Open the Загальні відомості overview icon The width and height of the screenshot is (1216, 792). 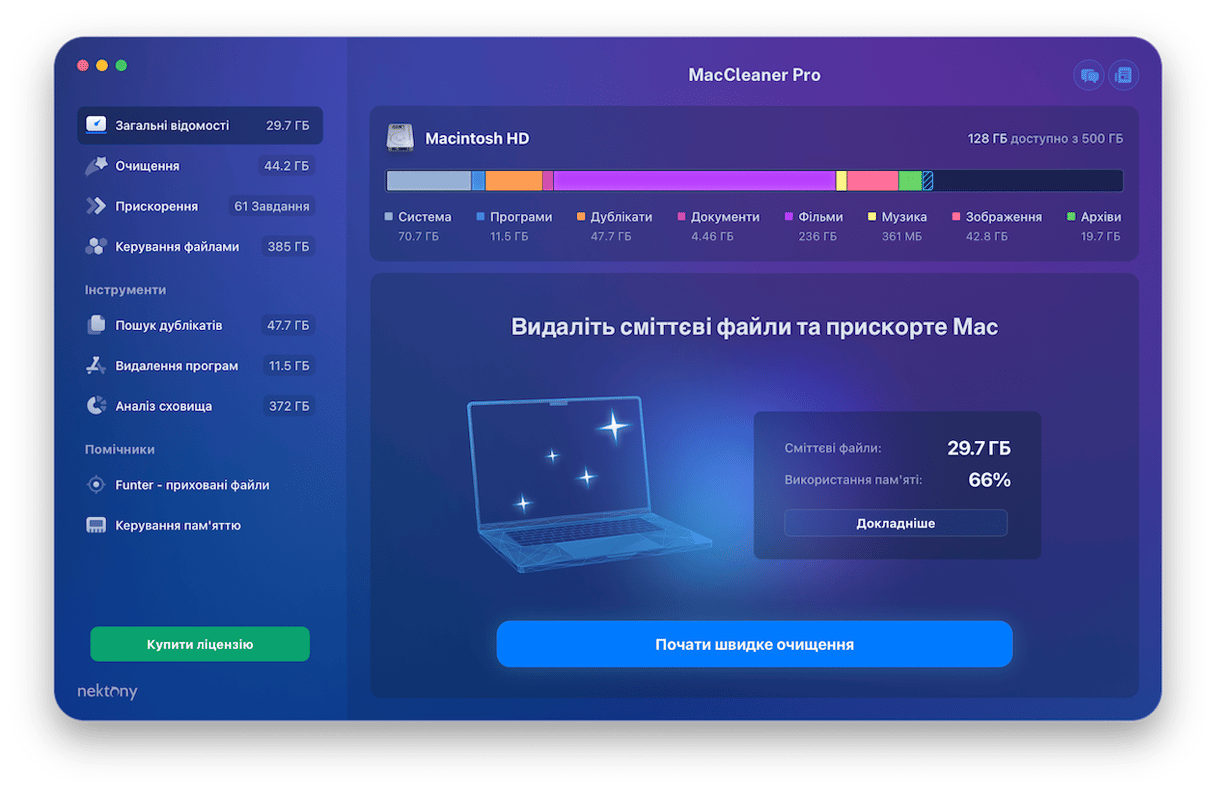(96, 125)
